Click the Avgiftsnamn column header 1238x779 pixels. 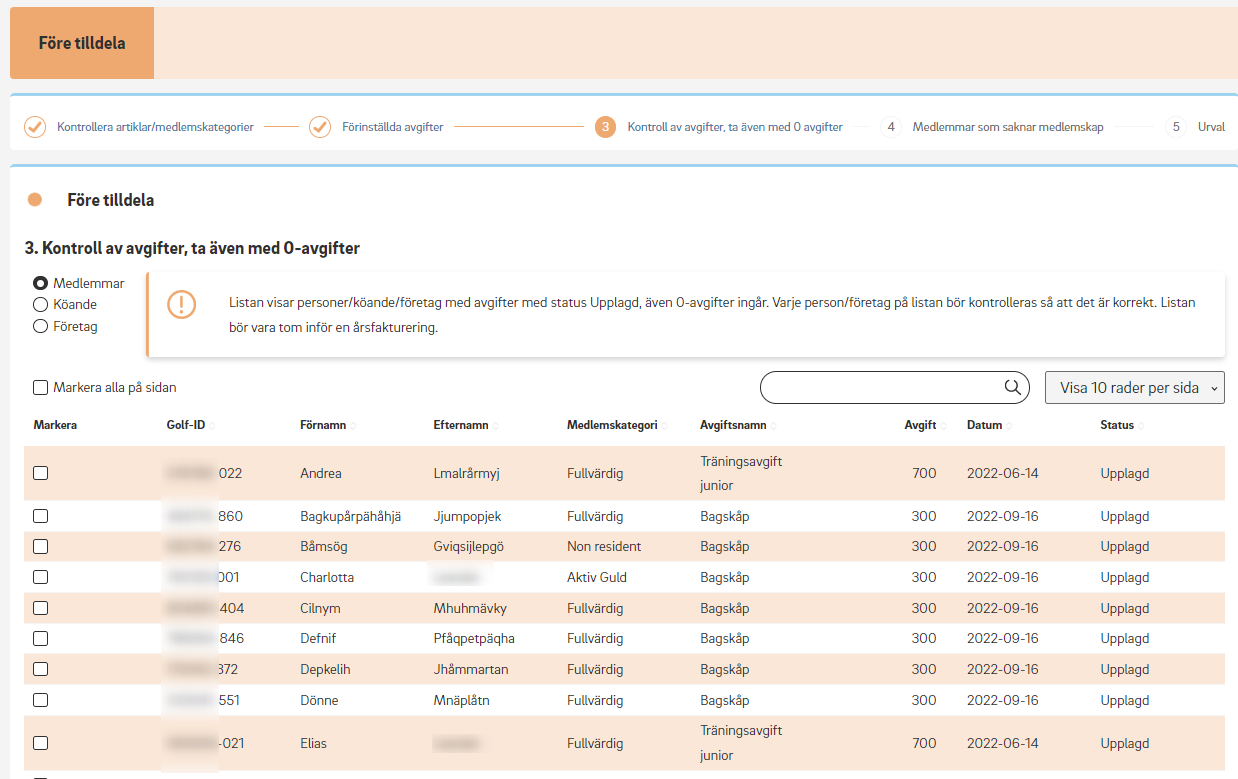coord(733,425)
